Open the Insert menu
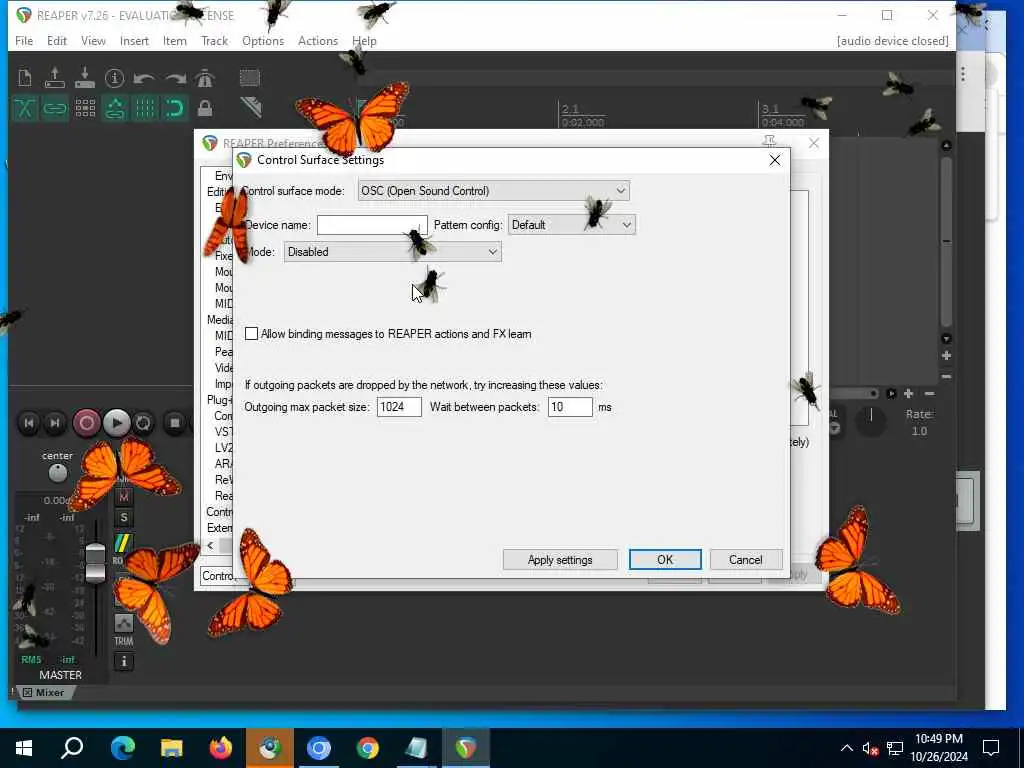The height and width of the screenshot is (768, 1024). pyautogui.click(x=134, y=40)
